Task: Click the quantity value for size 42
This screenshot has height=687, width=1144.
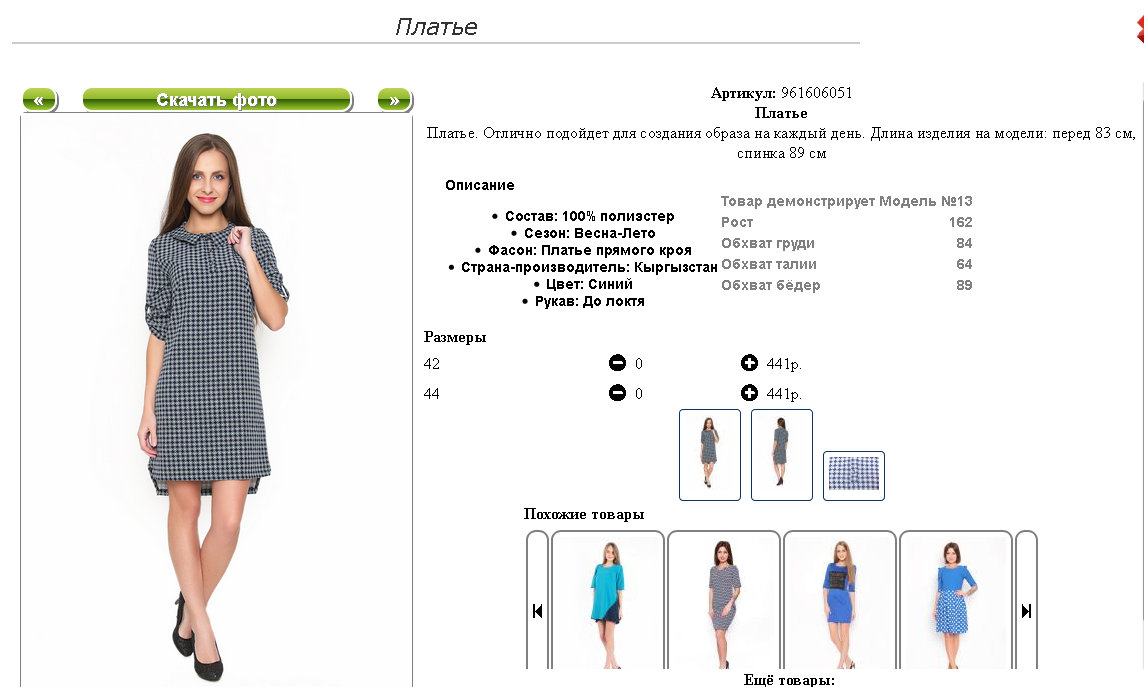Action: click(x=638, y=363)
